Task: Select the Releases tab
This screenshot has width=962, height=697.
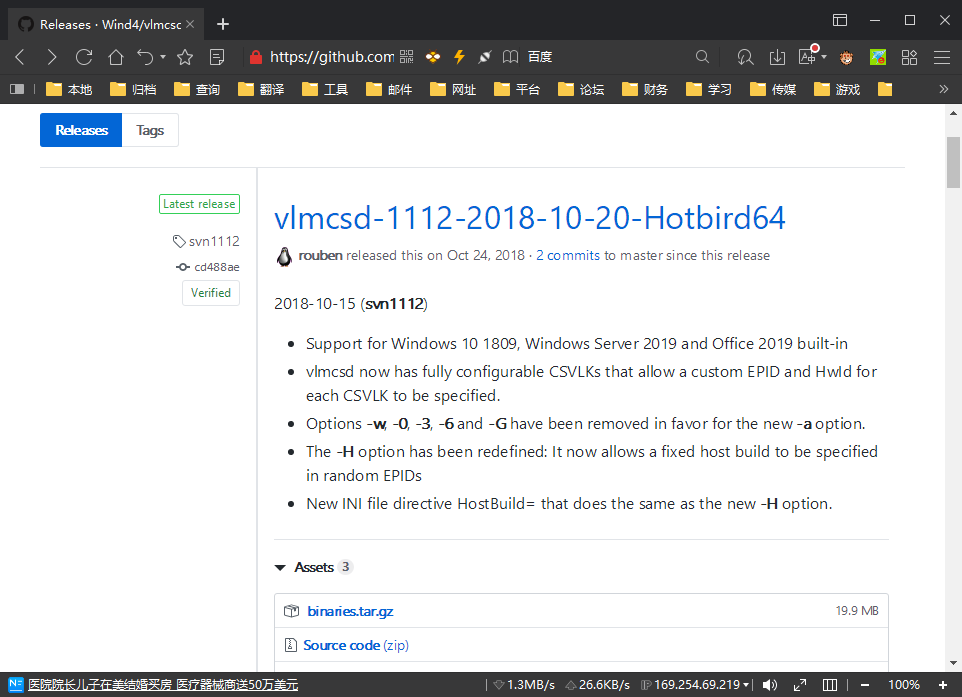Action: pyautogui.click(x=81, y=130)
